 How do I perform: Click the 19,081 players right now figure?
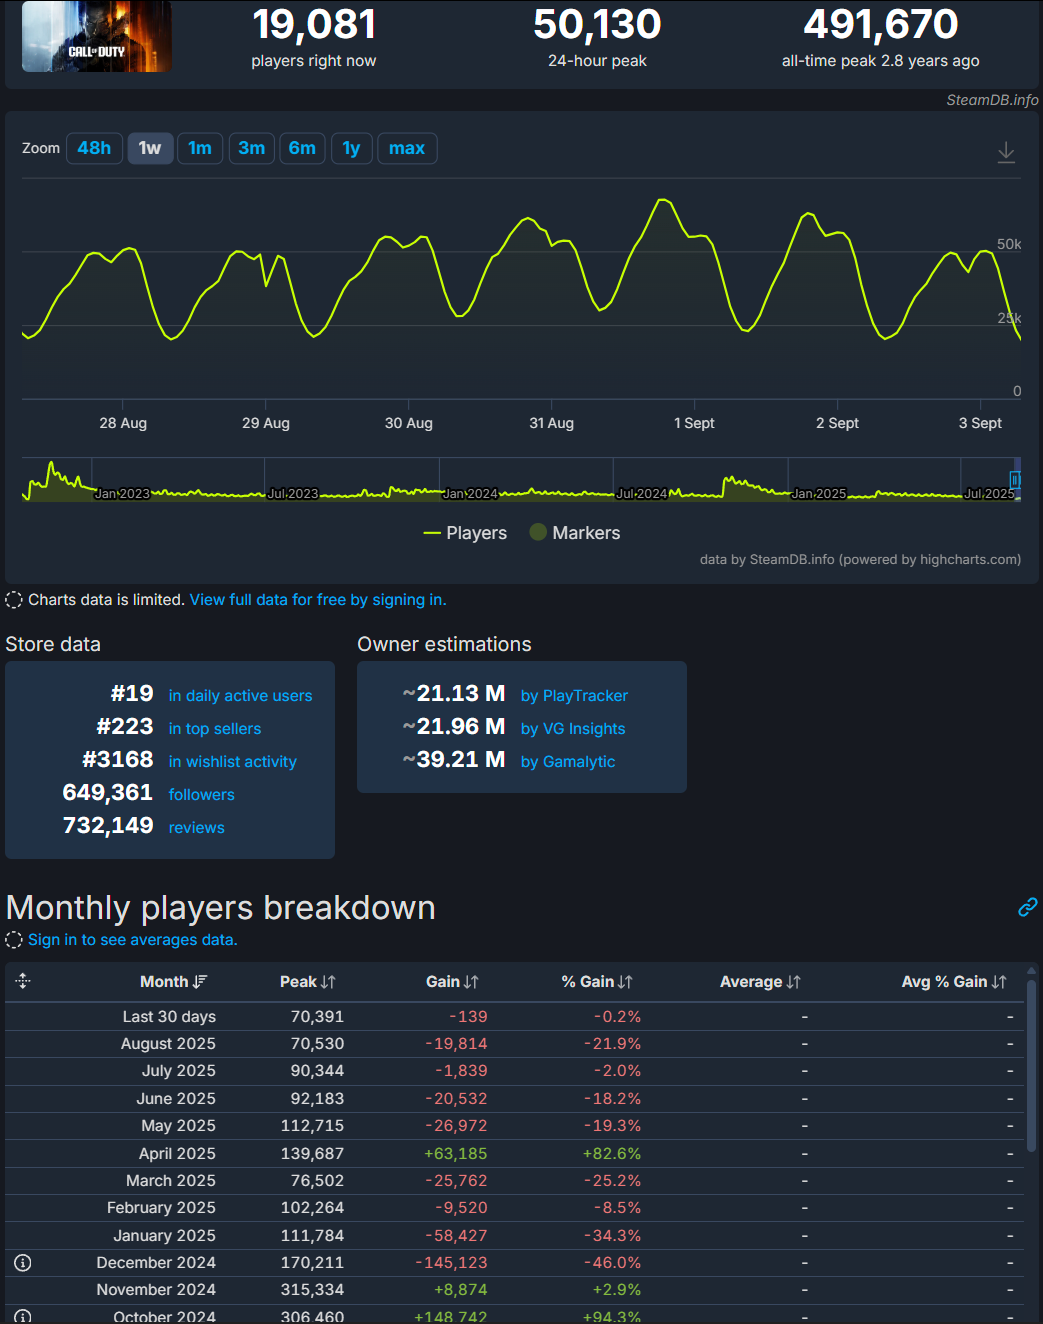point(314,24)
